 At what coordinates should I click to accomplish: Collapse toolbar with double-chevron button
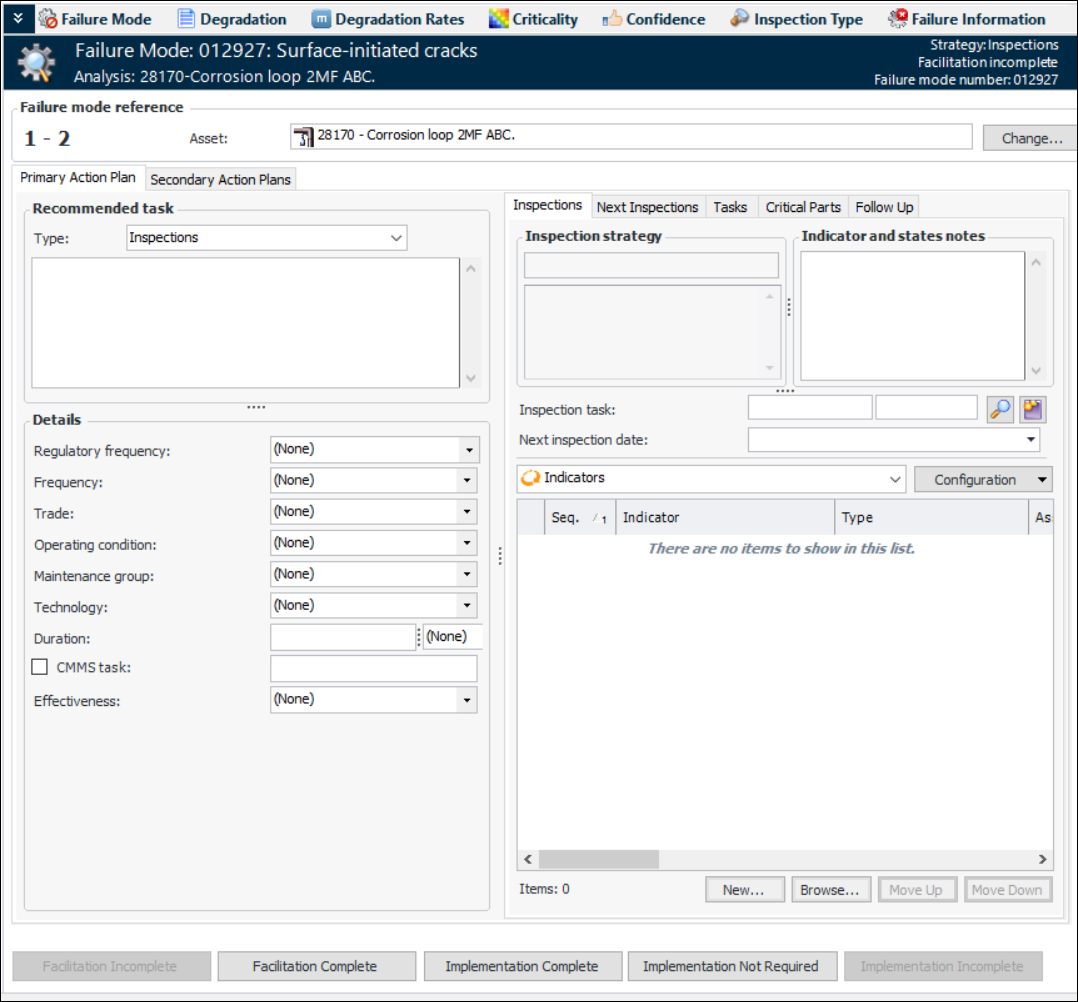coord(17,18)
